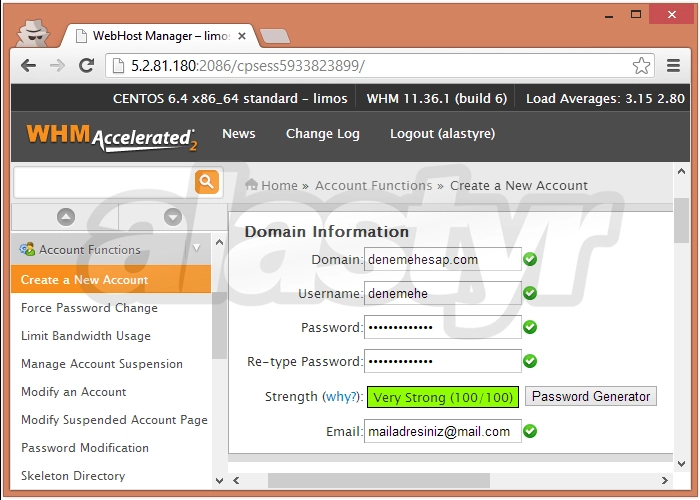700x500 pixels.
Task: Click the Very Strong (100/100) strength bar
Action: 443,397
